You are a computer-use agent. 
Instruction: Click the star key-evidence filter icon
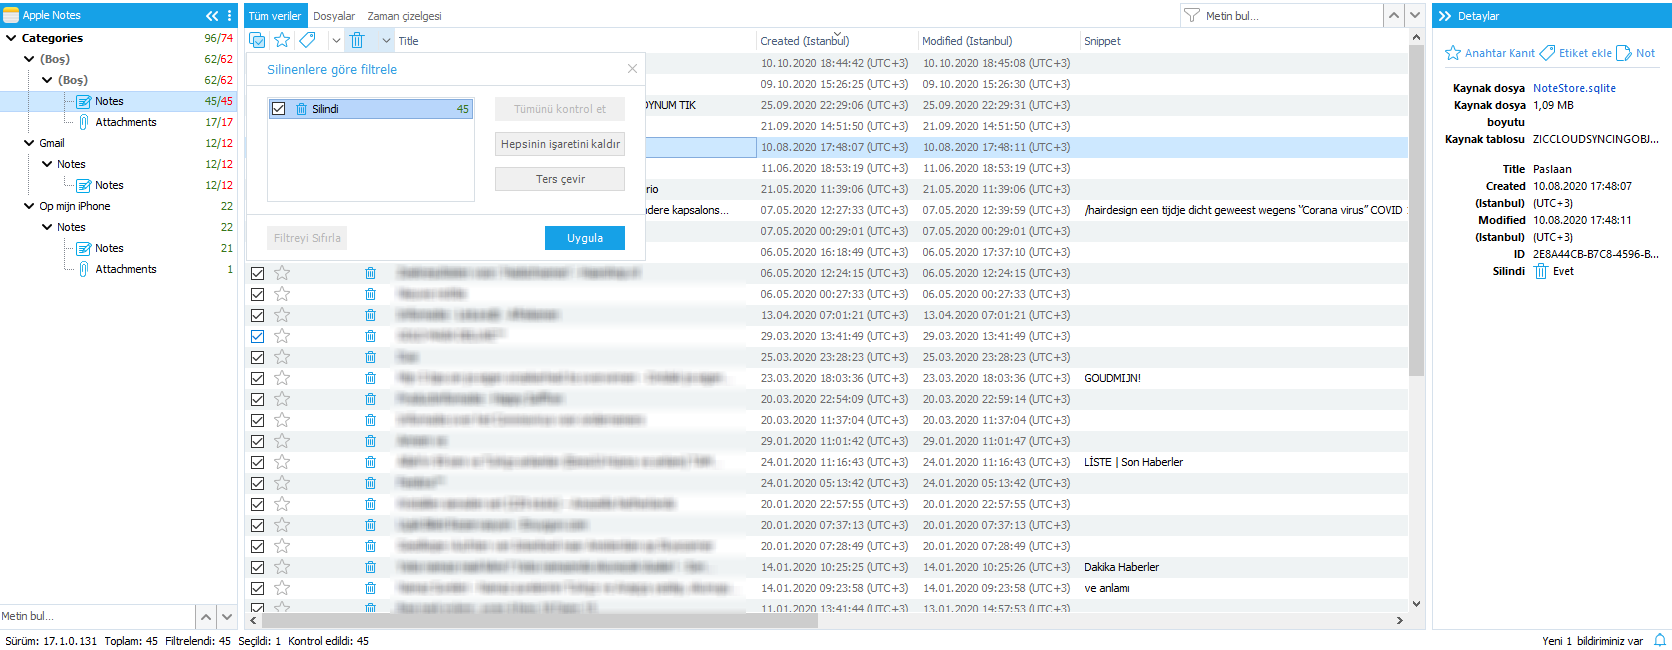[x=282, y=40]
